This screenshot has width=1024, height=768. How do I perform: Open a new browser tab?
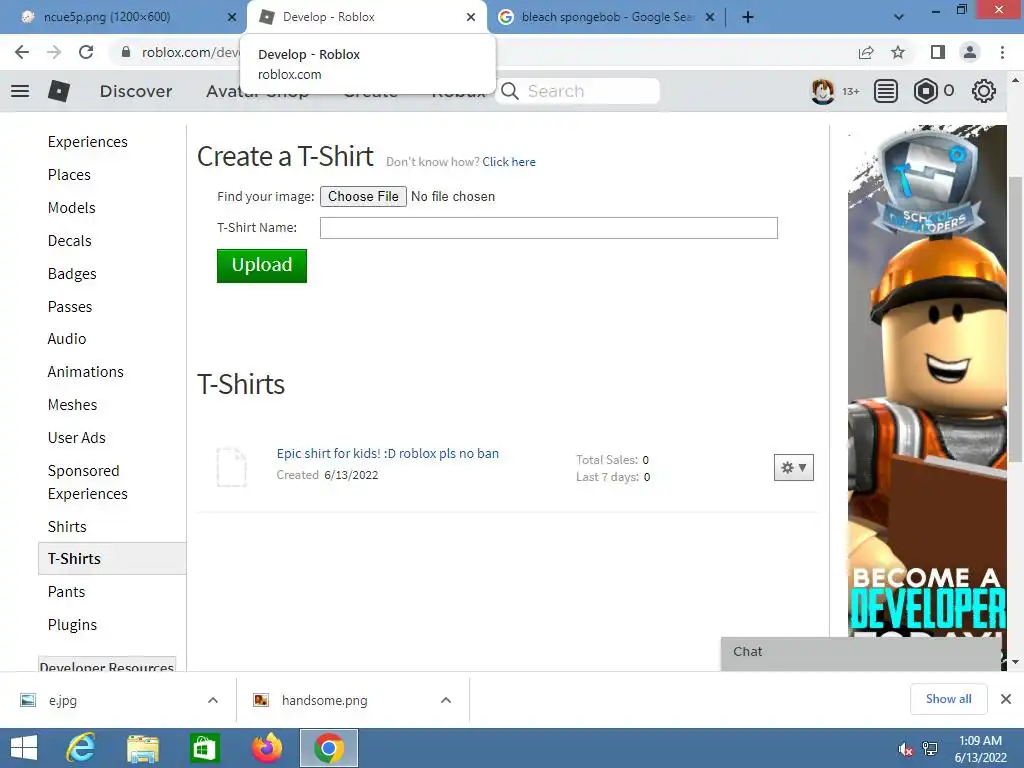pos(748,17)
